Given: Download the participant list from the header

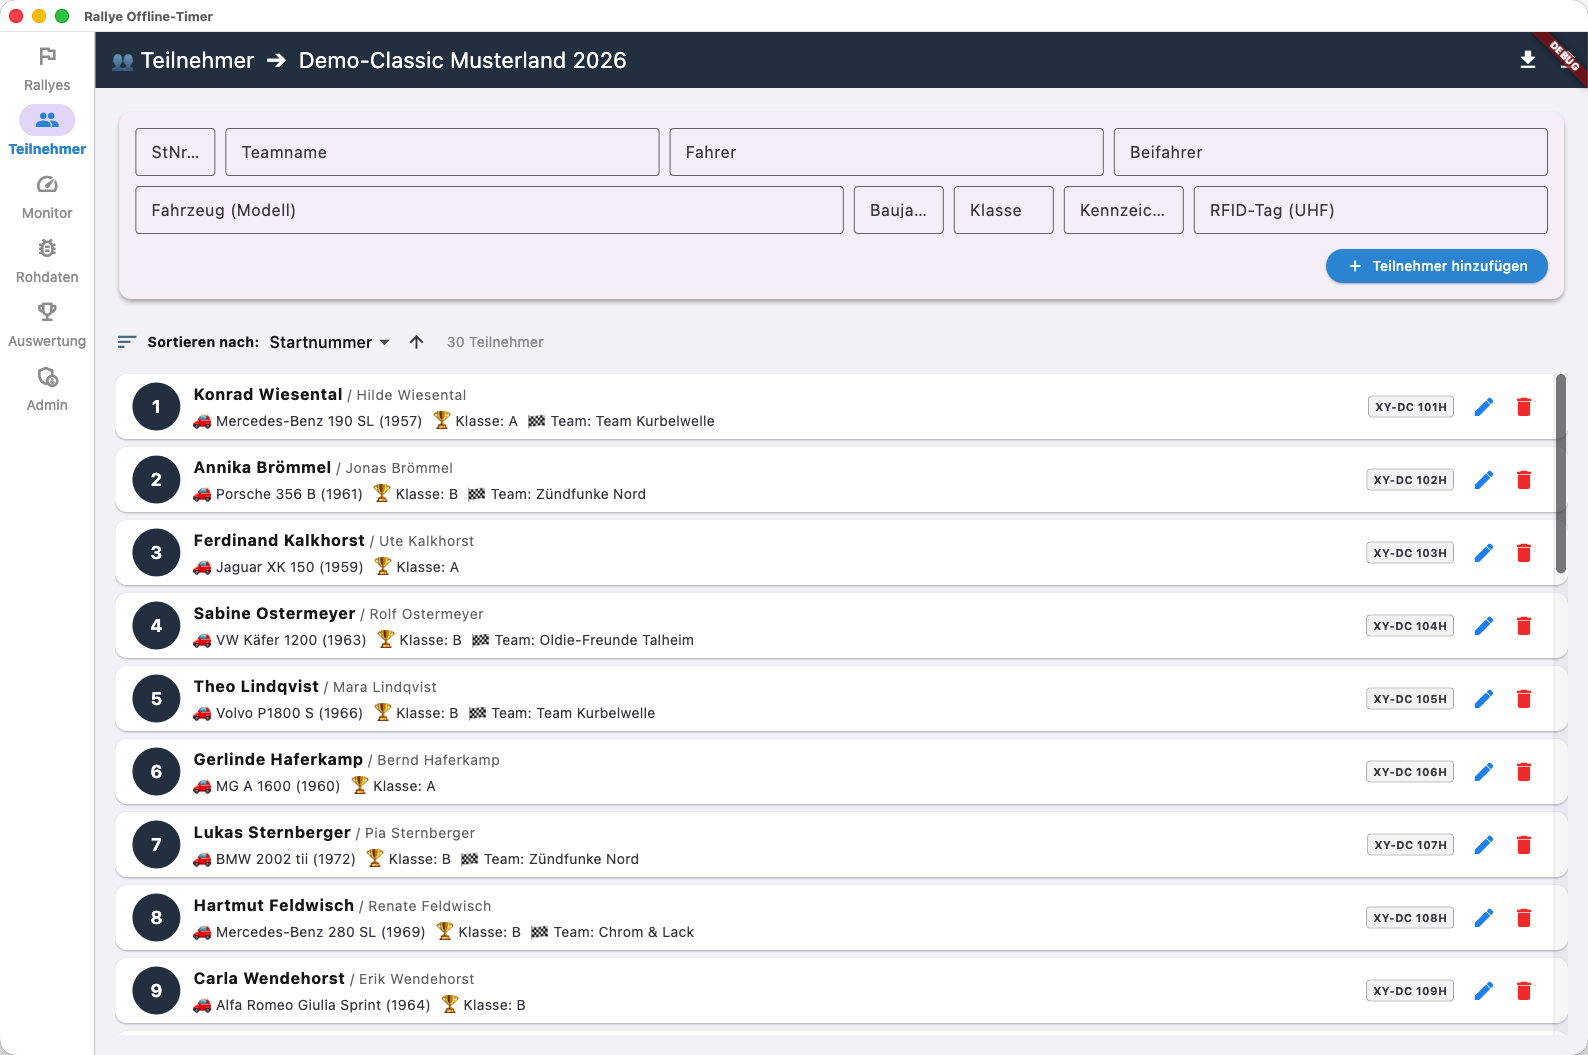Looking at the screenshot, I should pyautogui.click(x=1528, y=60).
